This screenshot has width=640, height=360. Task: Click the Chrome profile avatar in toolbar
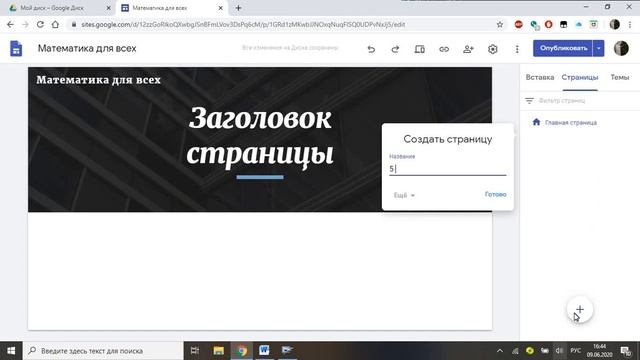click(614, 24)
